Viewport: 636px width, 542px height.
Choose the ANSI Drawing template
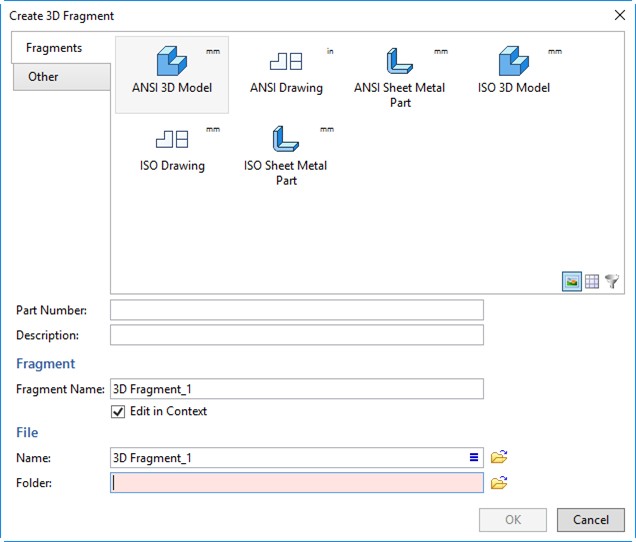pyautogui.click(x=286, y=72)
